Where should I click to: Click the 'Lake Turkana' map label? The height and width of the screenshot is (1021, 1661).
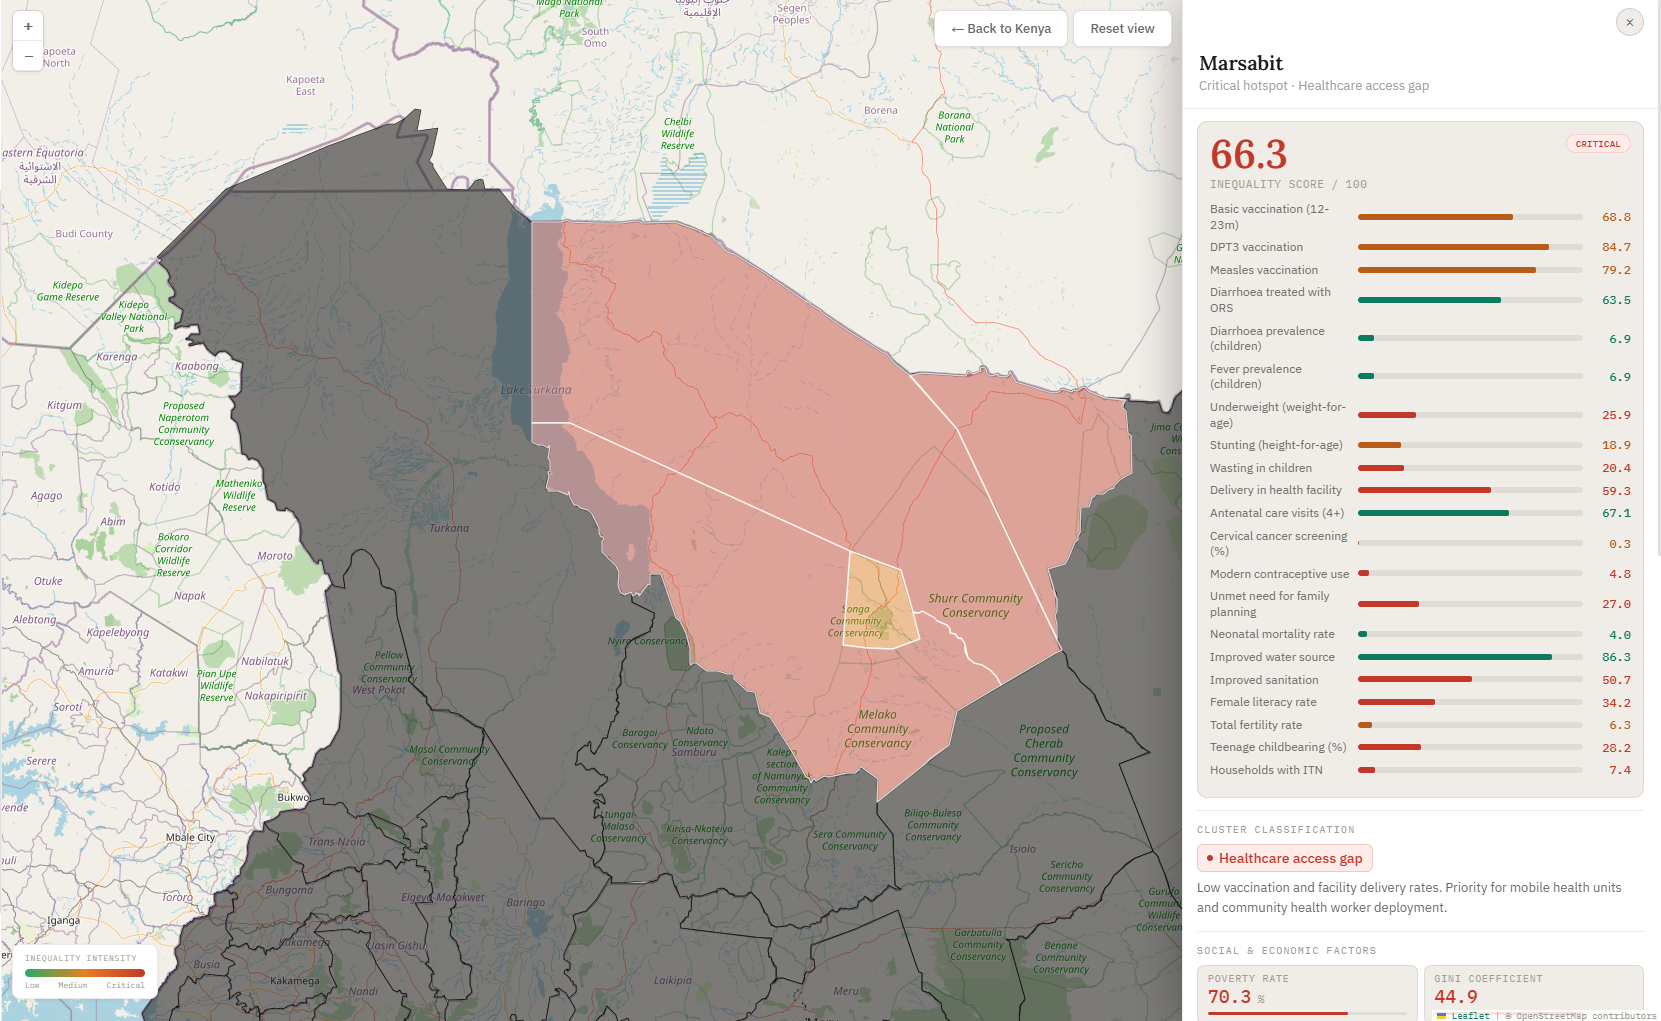coord(536,390)
